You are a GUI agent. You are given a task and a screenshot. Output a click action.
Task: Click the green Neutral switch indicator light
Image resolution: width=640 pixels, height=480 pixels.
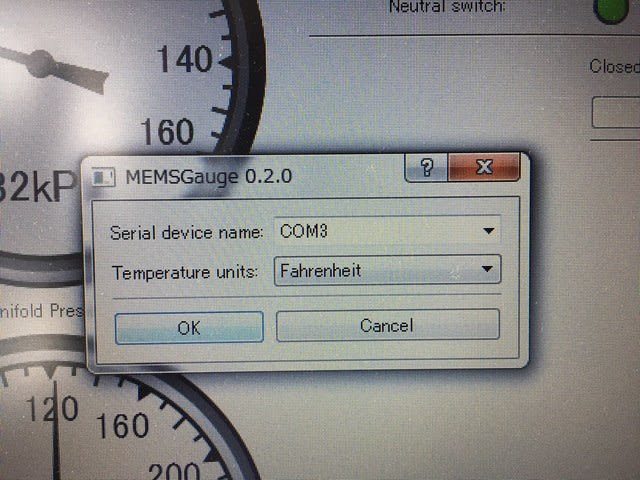point(611,10)
